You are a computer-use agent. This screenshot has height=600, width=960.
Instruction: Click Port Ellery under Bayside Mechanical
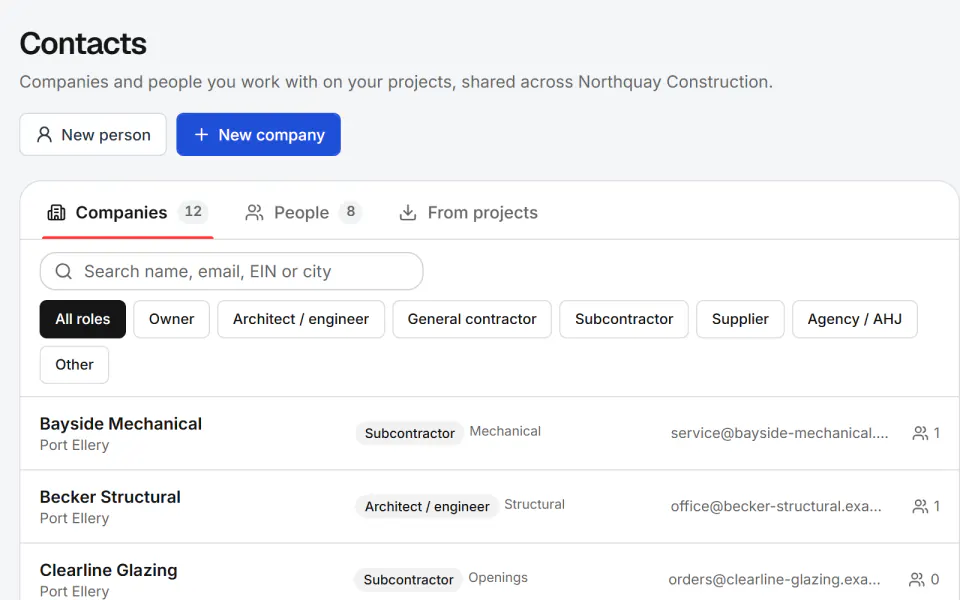point(75,445)
